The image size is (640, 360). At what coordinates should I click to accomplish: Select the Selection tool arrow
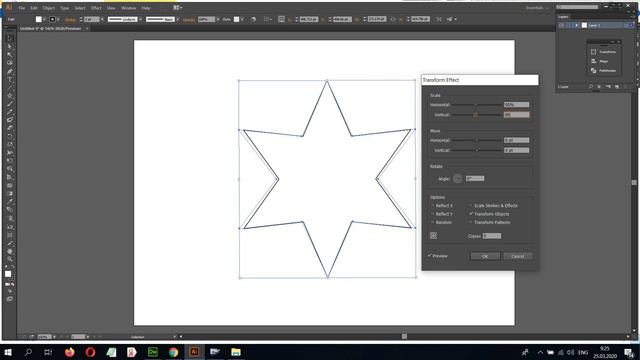10,38
